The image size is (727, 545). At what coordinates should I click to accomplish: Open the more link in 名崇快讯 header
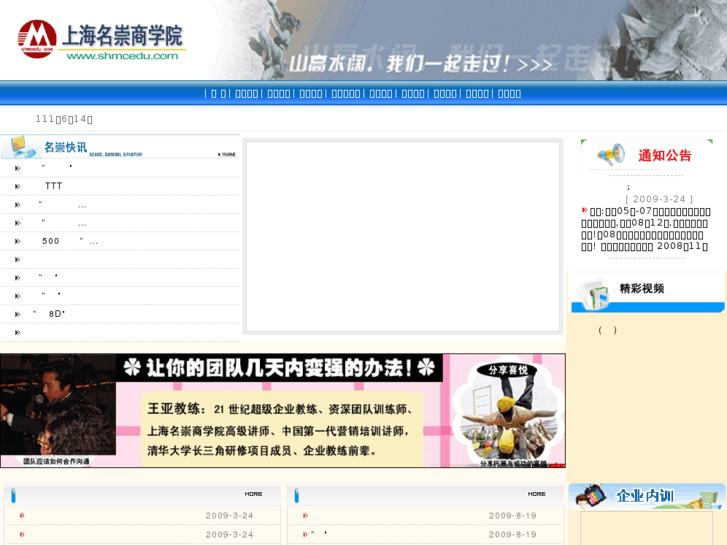pyautogui.click(x=227, y=154)
